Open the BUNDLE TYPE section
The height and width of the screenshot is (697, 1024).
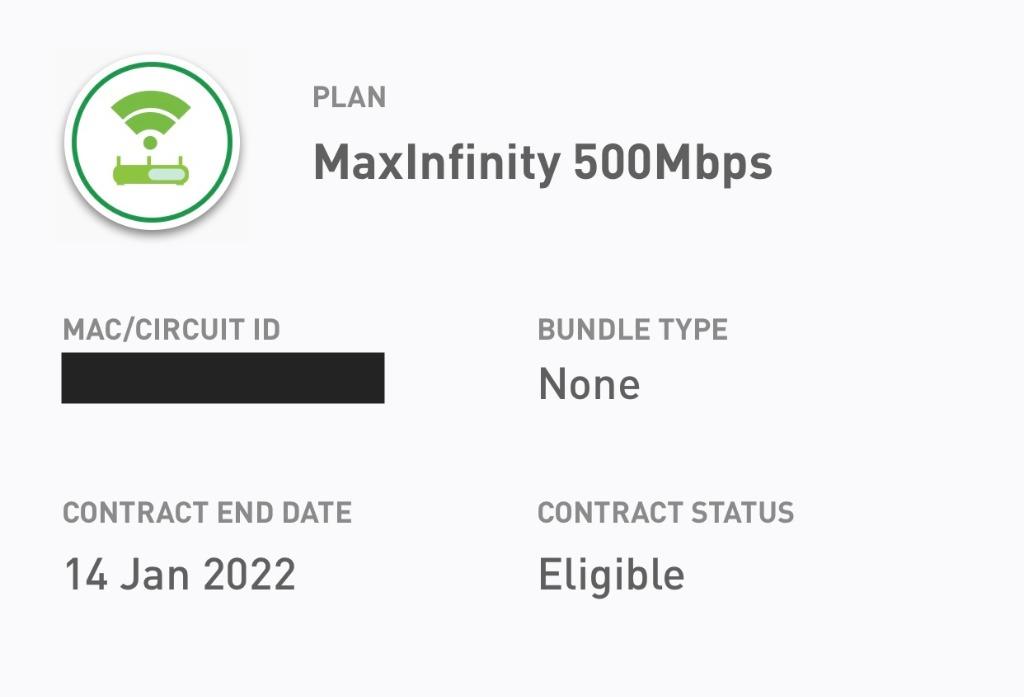(x=632, y=328)
